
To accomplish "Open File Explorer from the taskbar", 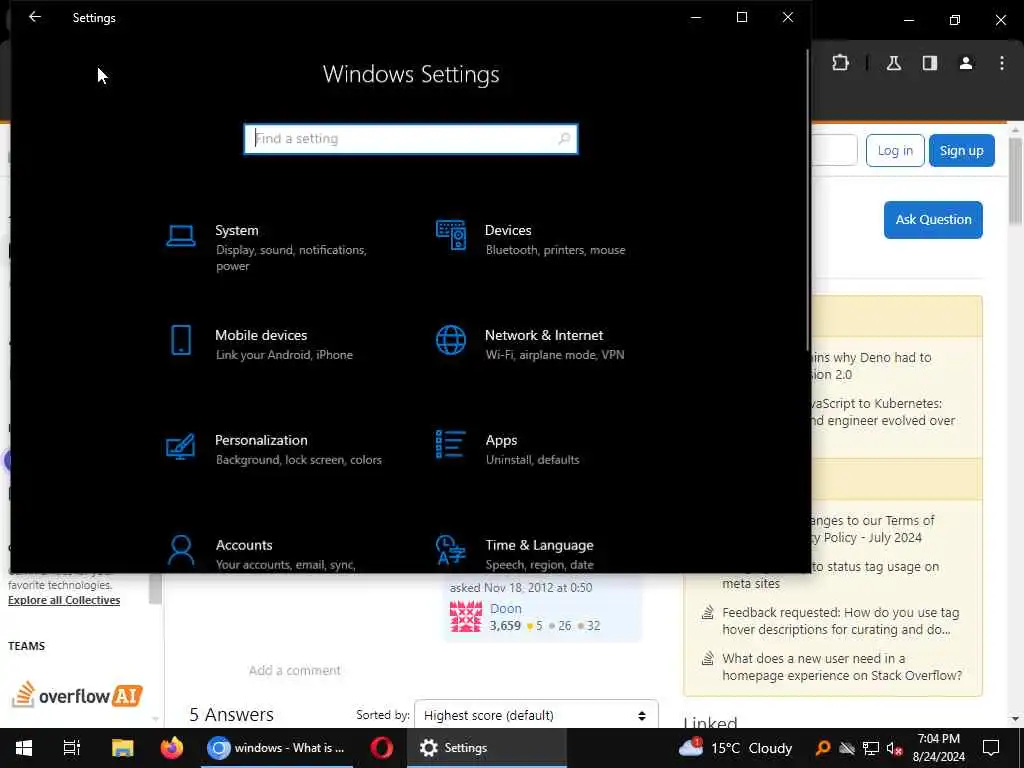I will point(122,748).
